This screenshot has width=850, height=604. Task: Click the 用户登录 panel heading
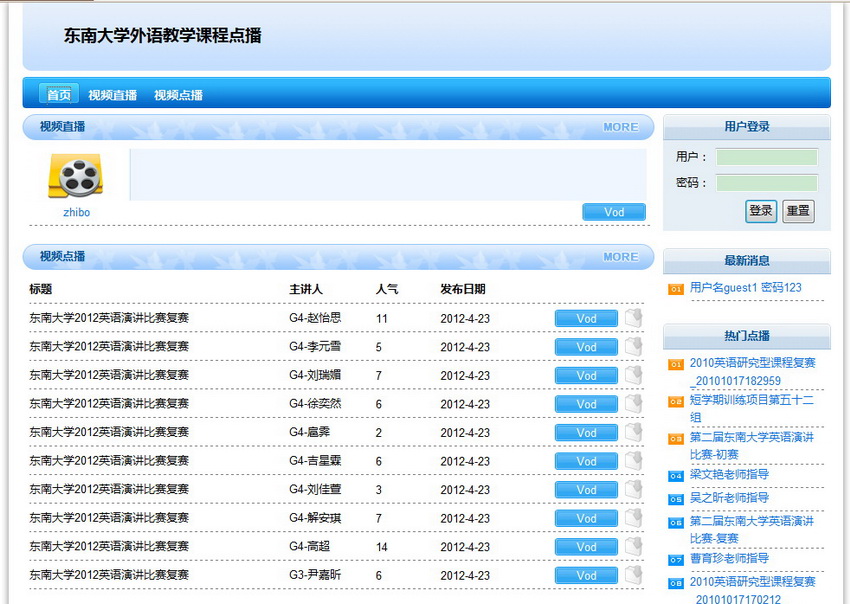(747, 127)
